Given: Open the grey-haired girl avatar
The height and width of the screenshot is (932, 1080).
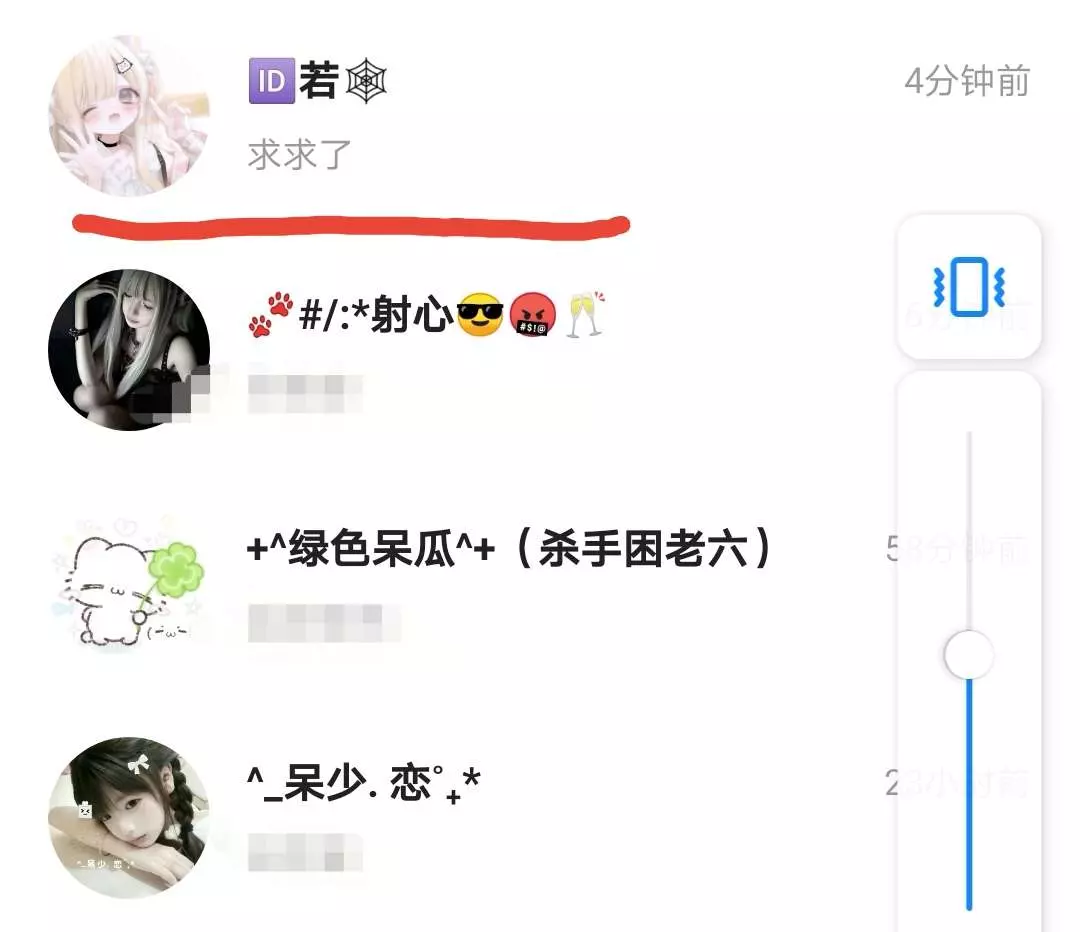Looking at the screenshot, I should [129, 350].
